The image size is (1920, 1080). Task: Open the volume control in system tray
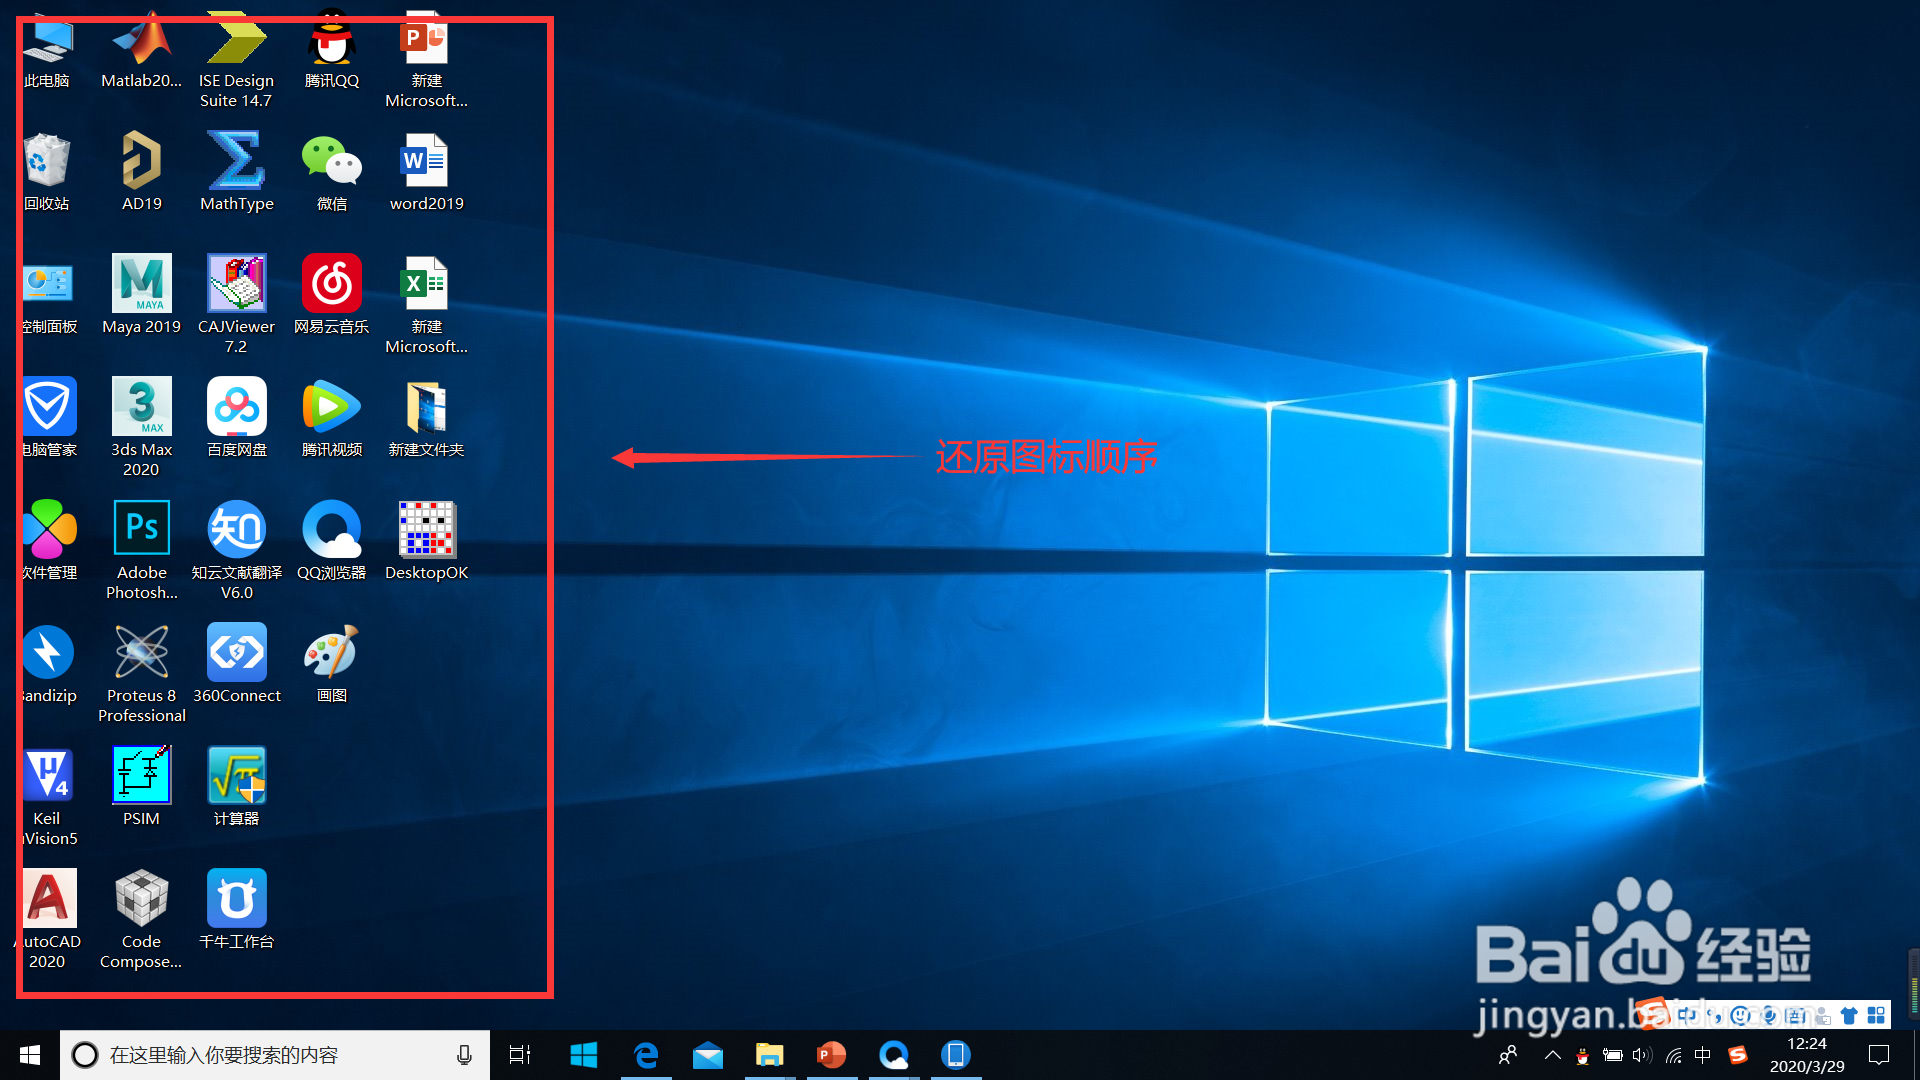(1642, 1055)
